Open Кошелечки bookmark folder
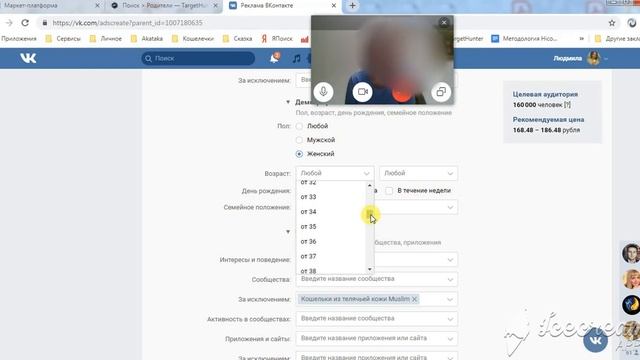This screenshot has width=640, height=360. (x=193, y=39)
